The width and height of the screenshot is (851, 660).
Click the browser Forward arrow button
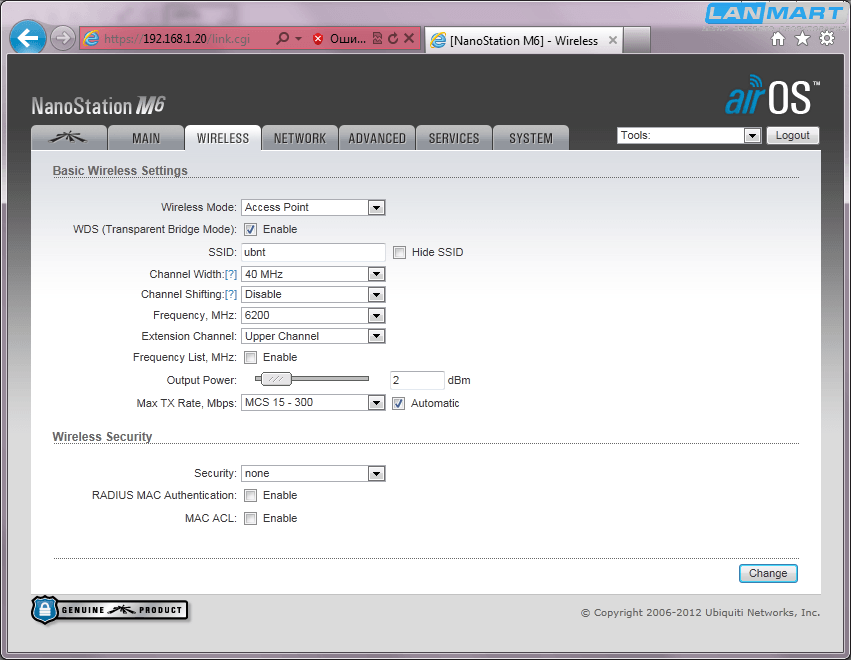[63, 39]
